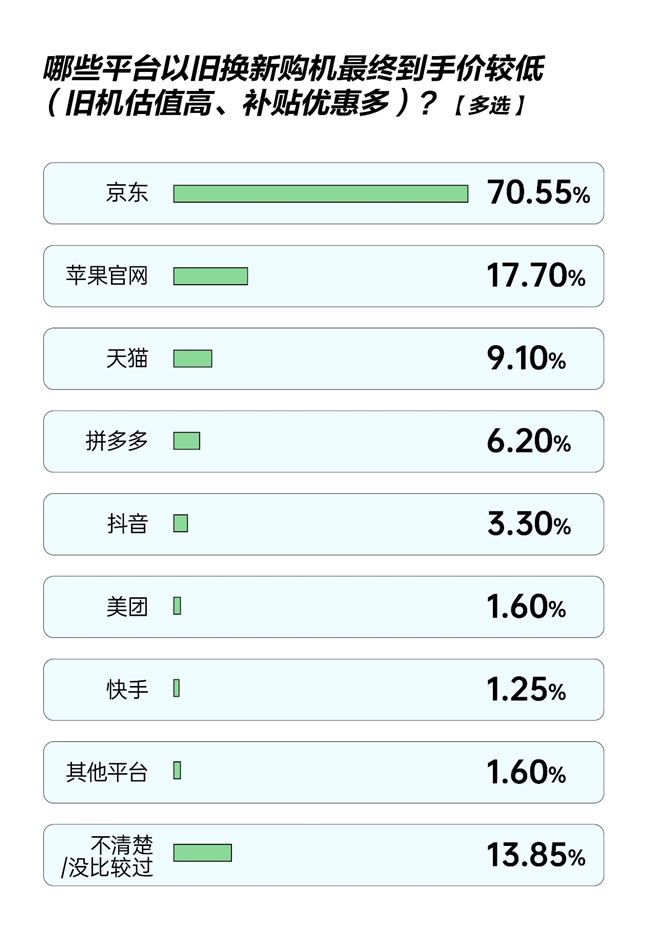Image resolution: width=650 pixels, height=941 pixels.
Task: Select the 京东 option label
Action: pyautogui.click(x=127, y=193)
